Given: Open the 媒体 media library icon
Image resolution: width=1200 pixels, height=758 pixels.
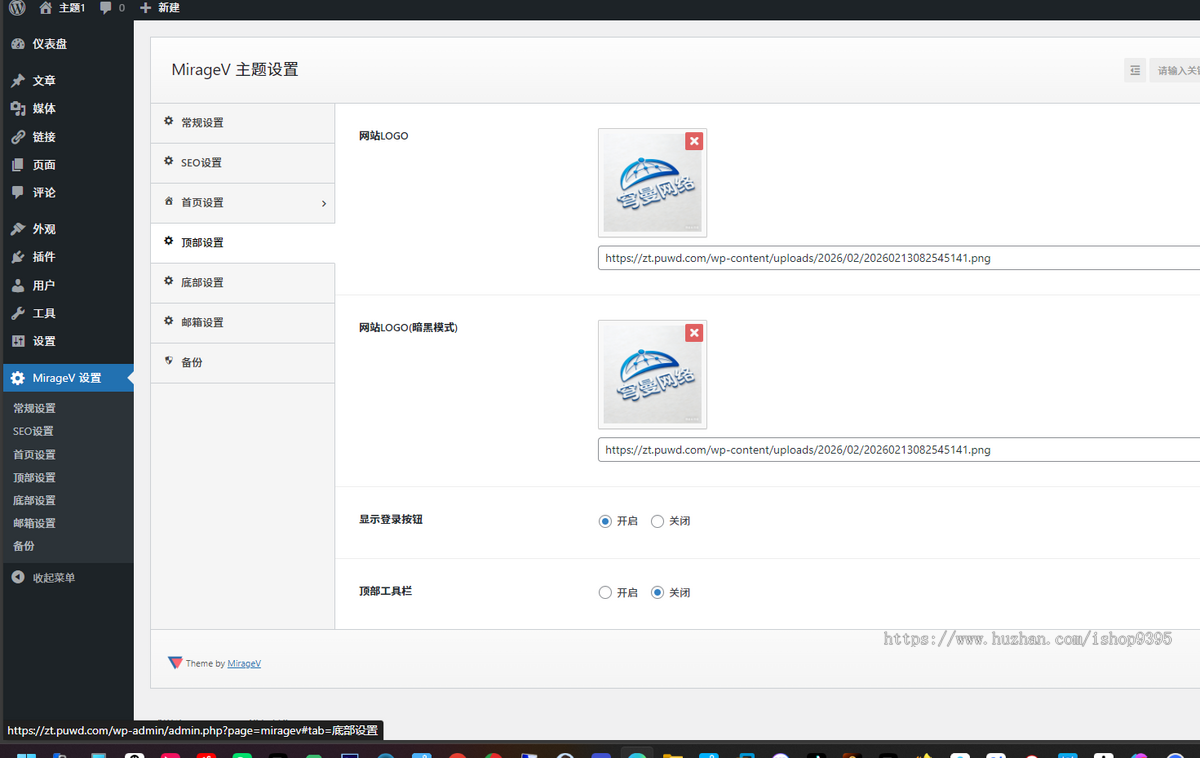Looking at the screenshot, I should pyautogui.click(x=18, y=109).
